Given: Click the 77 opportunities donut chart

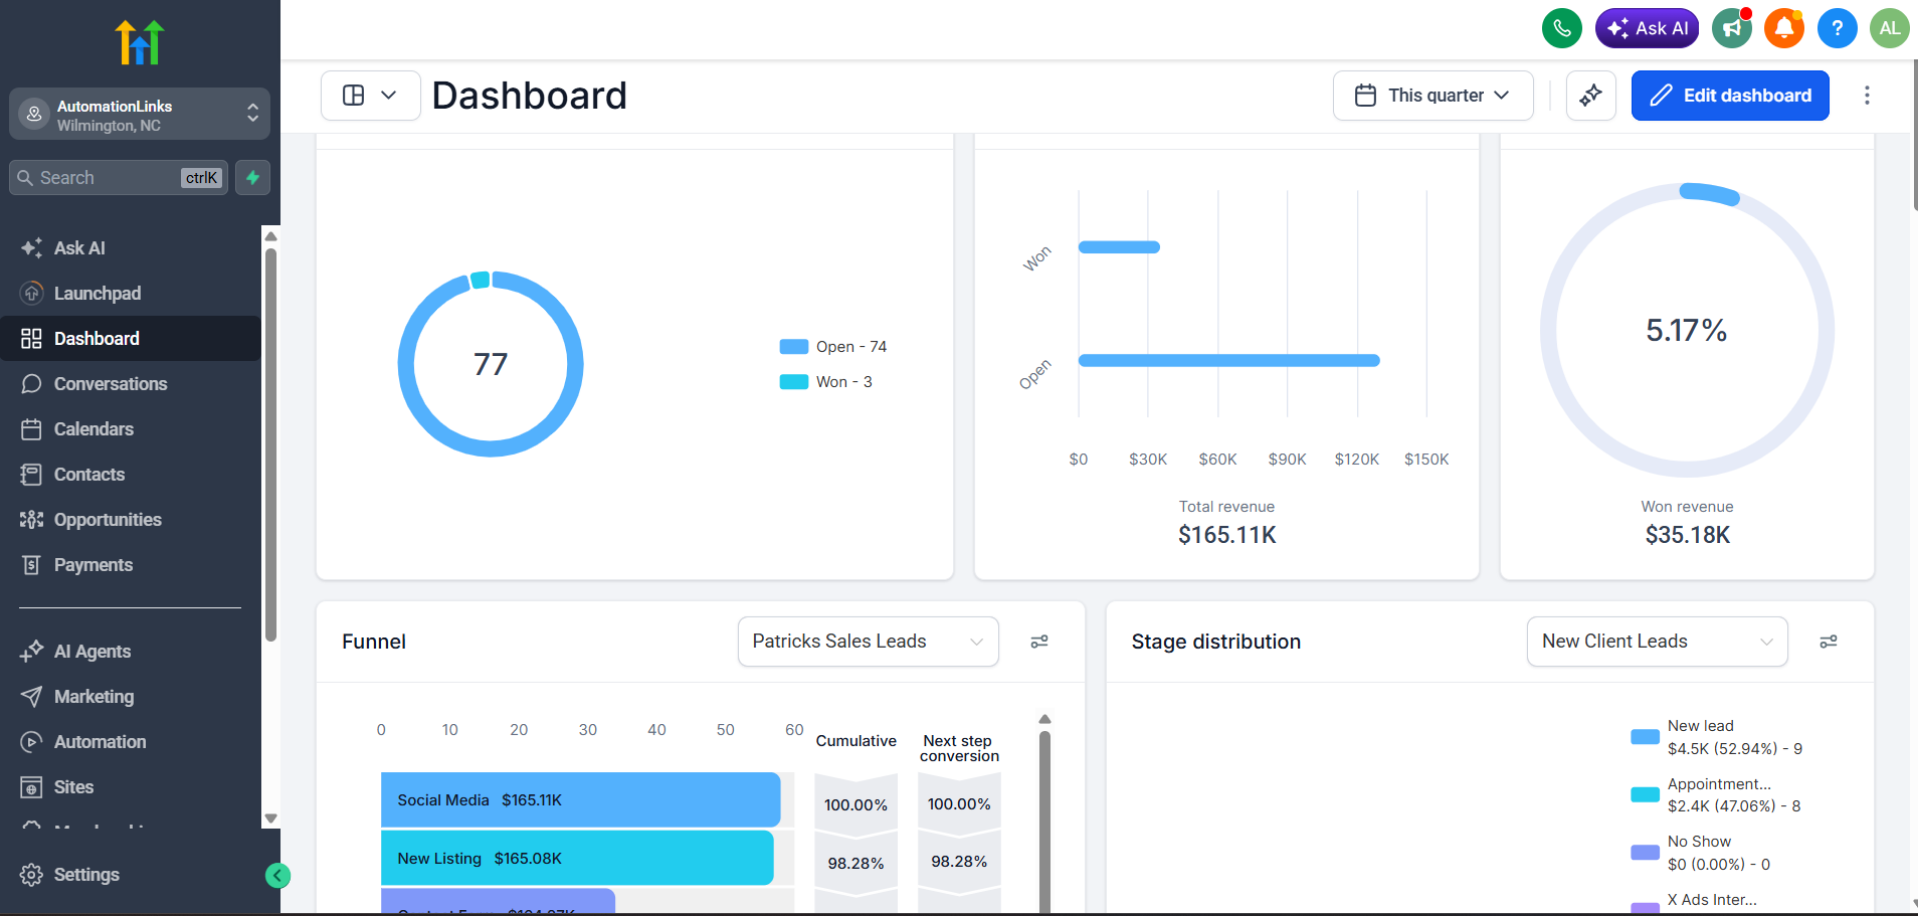Looking at the screenshot, I should click(490, 364).
